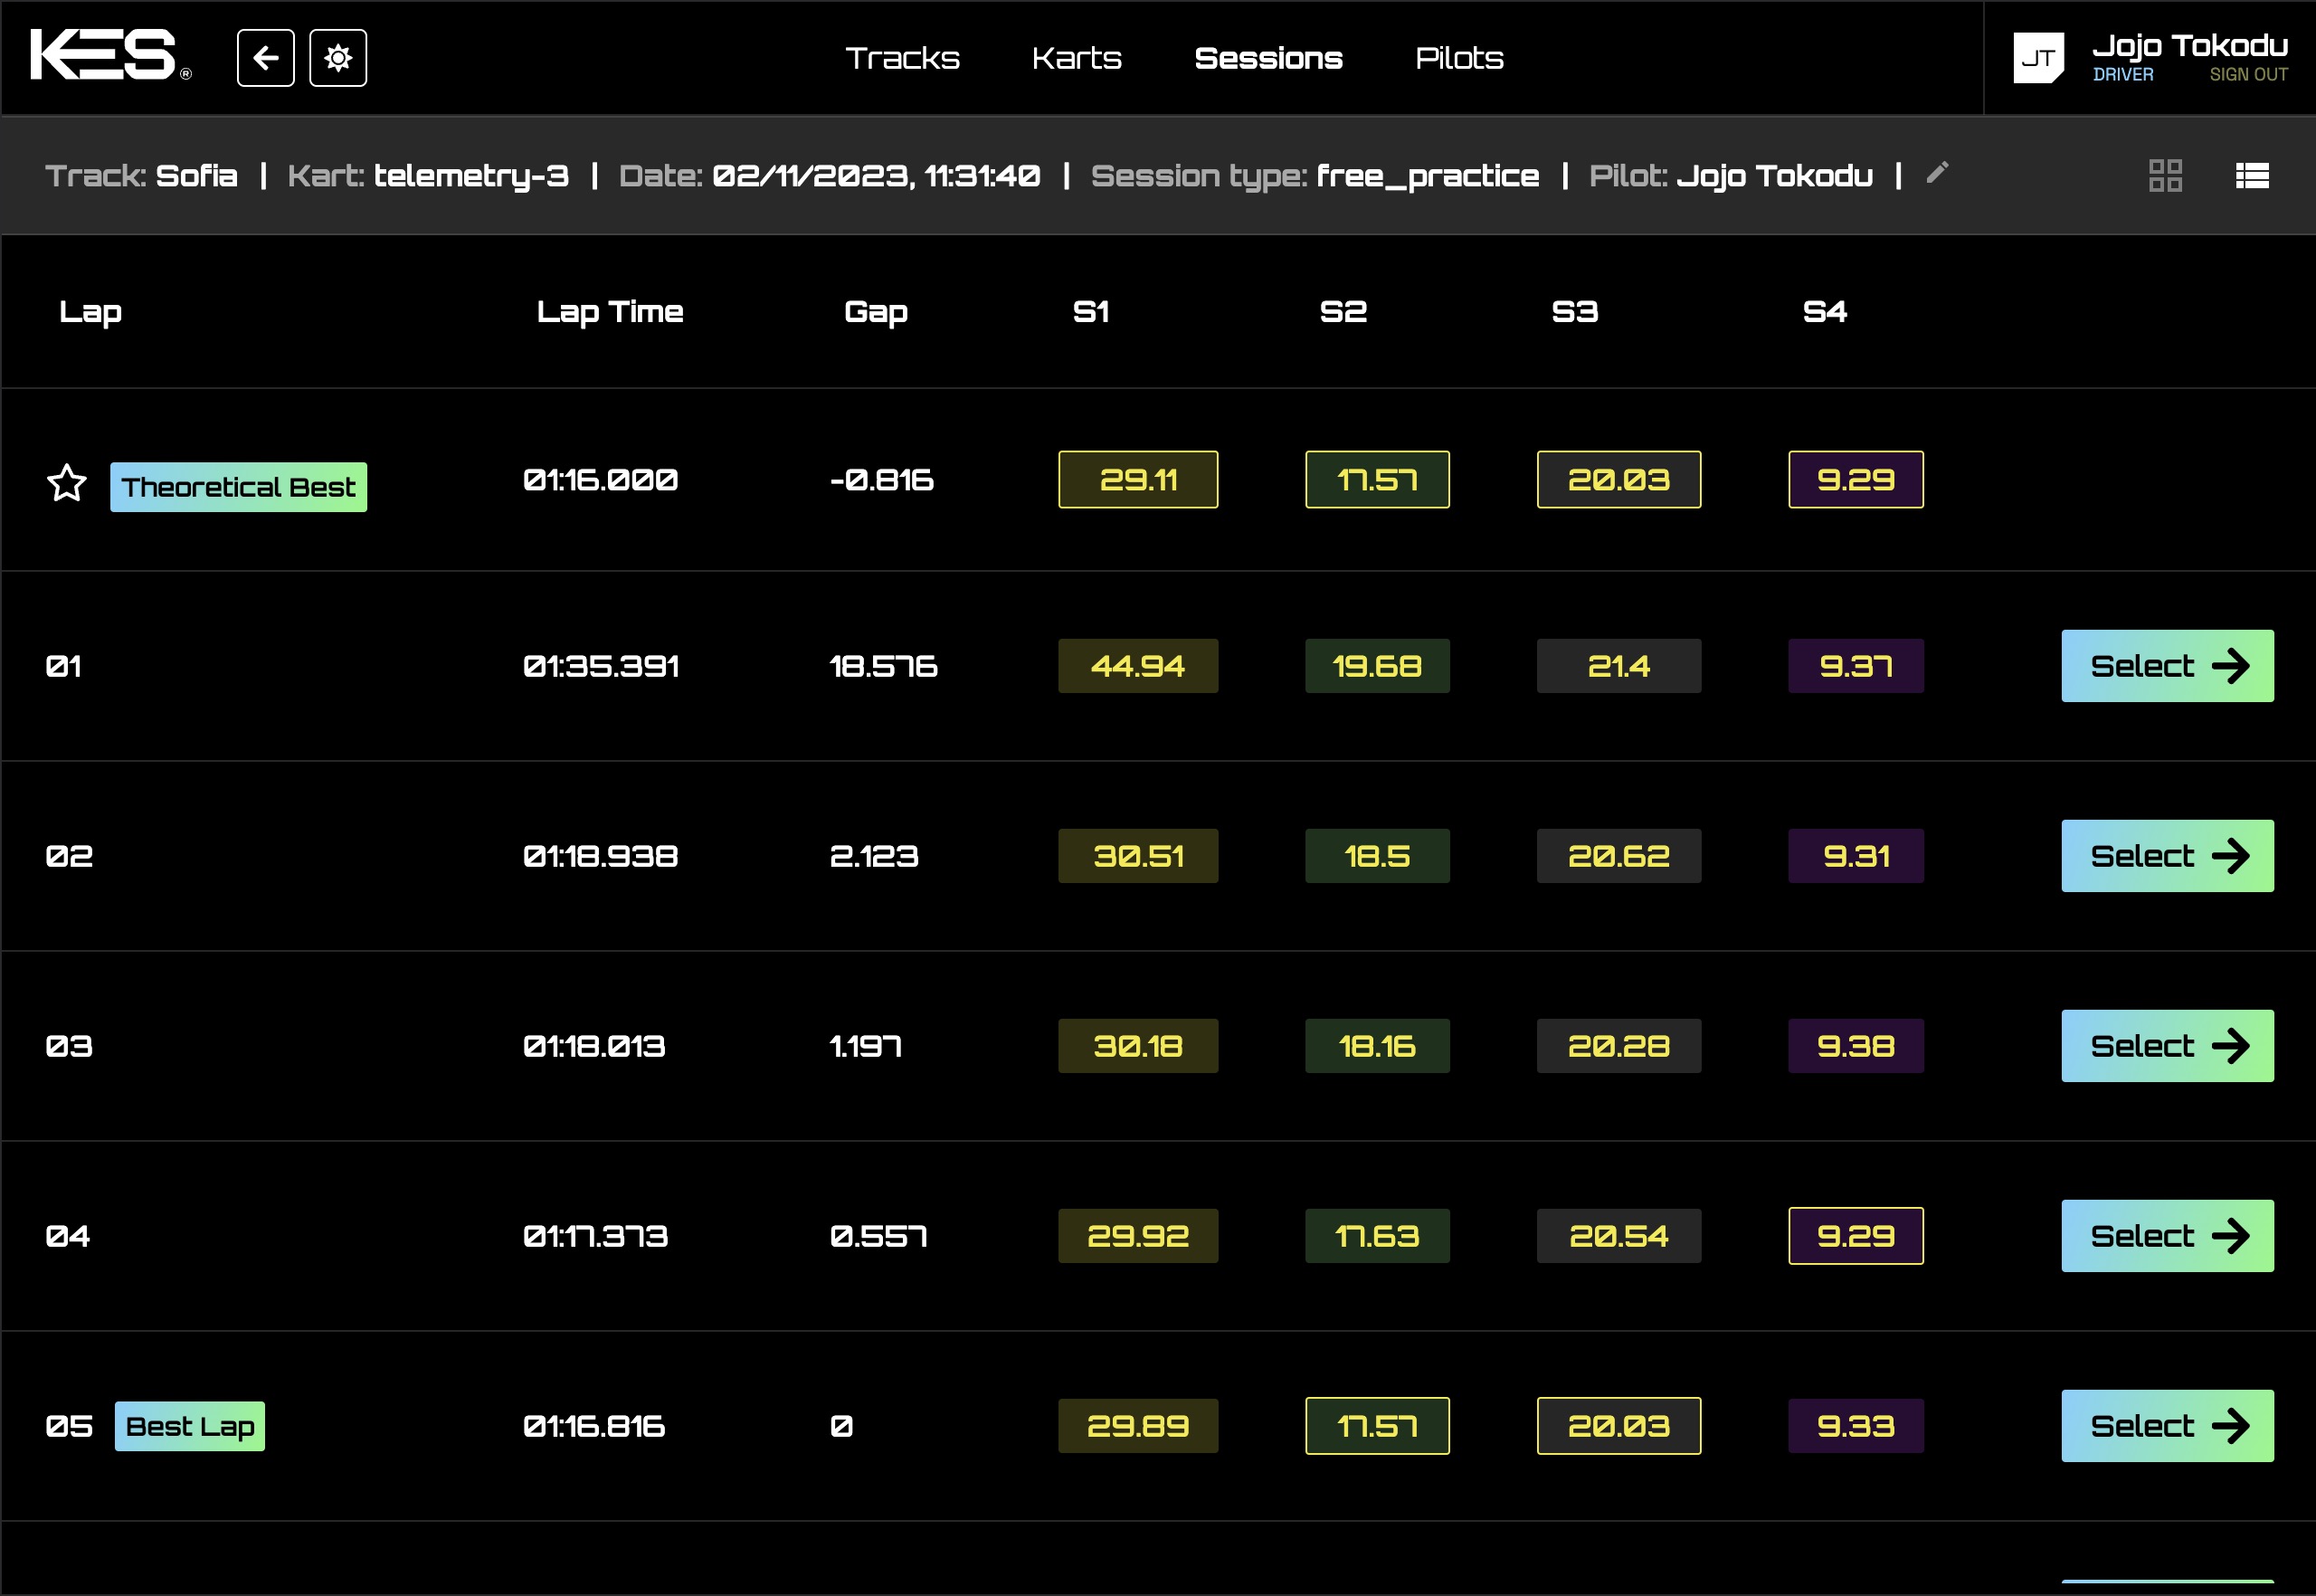Click lap time 01:35.391

pyautogui.click(x=601, y=666)
